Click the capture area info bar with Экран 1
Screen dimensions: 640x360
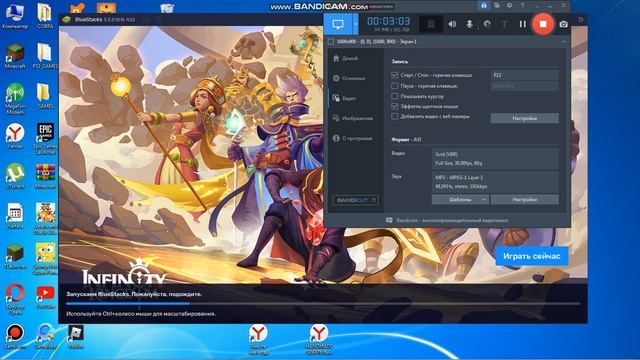coord(447,42)
